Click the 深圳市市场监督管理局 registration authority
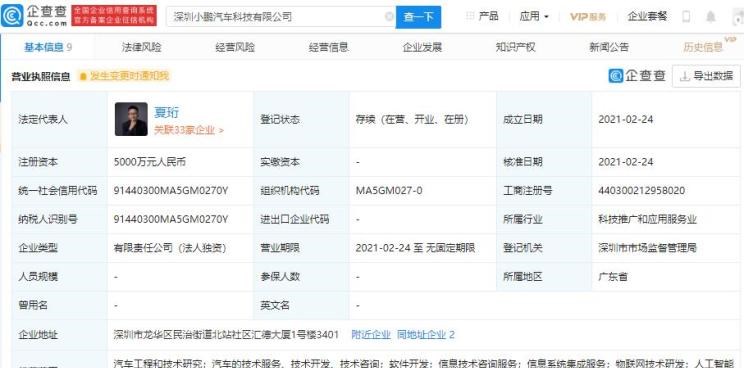The width and height of the screenshot is (744, 368). (647, 248)
